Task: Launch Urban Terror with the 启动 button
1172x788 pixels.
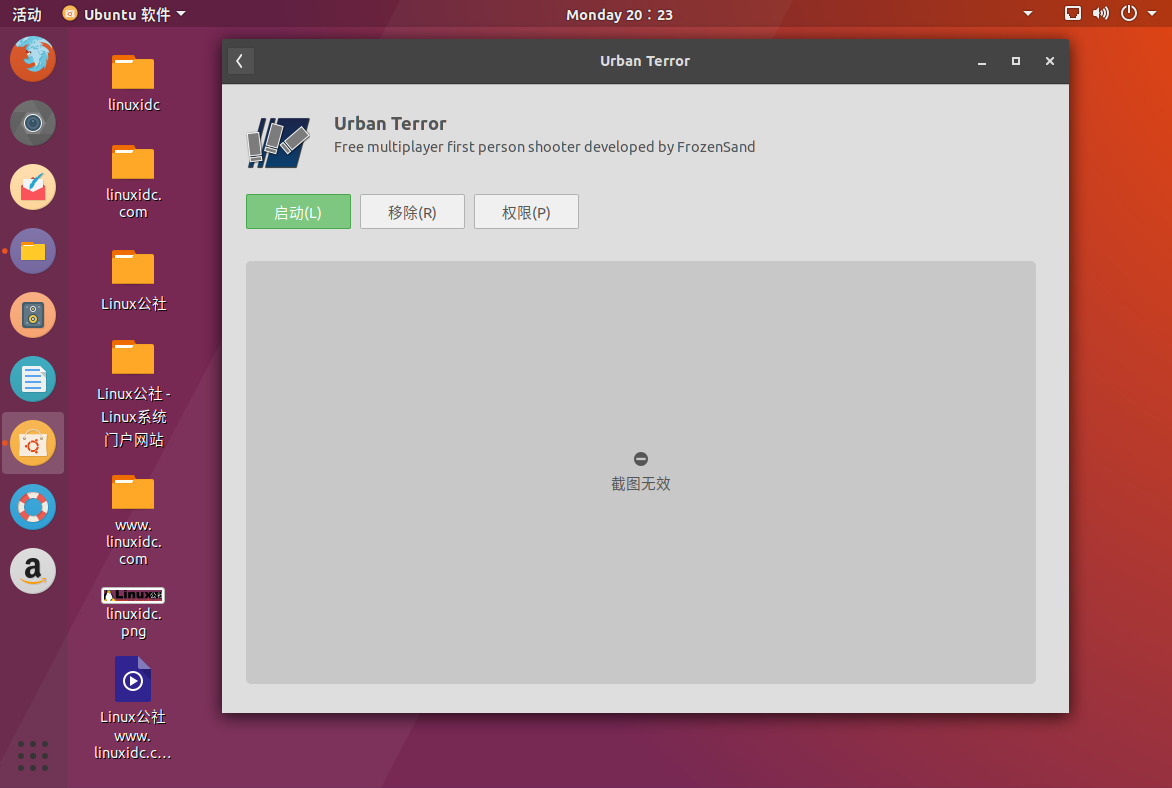Action: 298,212
